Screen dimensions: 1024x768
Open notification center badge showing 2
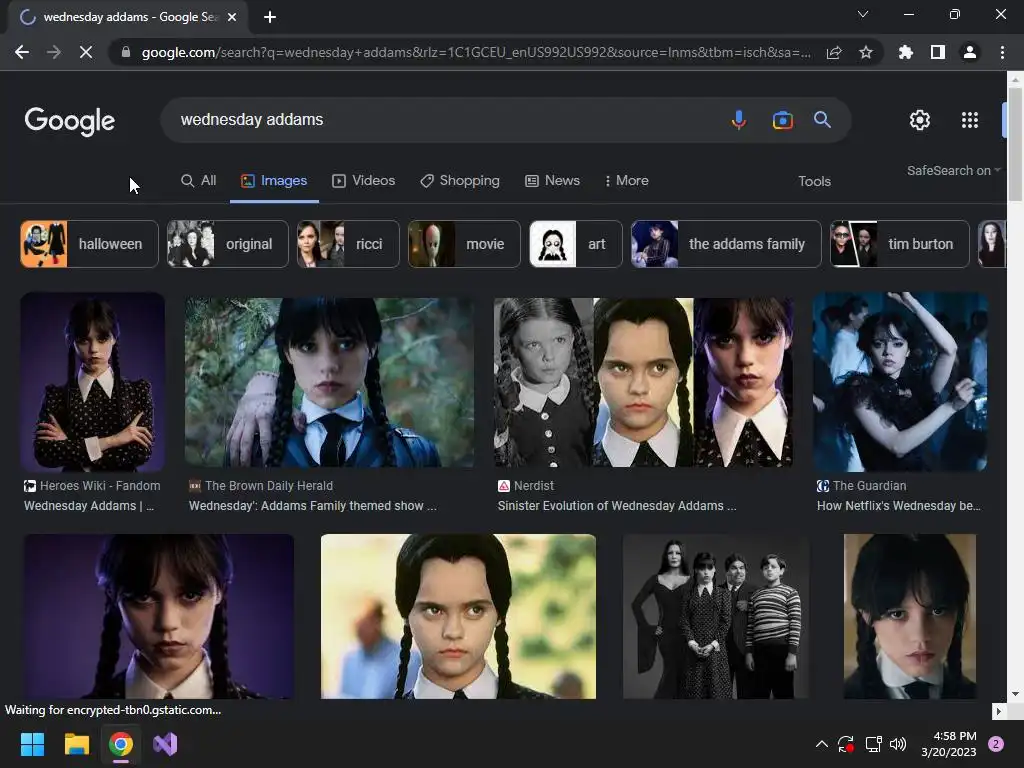click(x=996, y=744)
